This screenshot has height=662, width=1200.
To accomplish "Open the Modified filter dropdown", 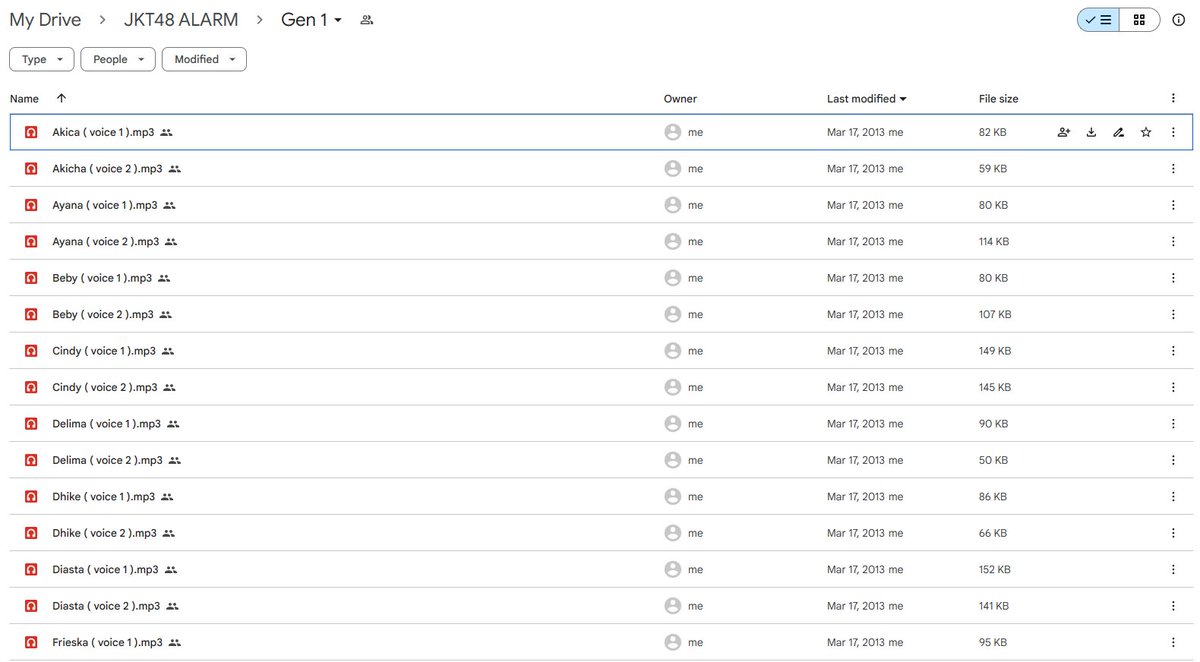I will [204, 59].
